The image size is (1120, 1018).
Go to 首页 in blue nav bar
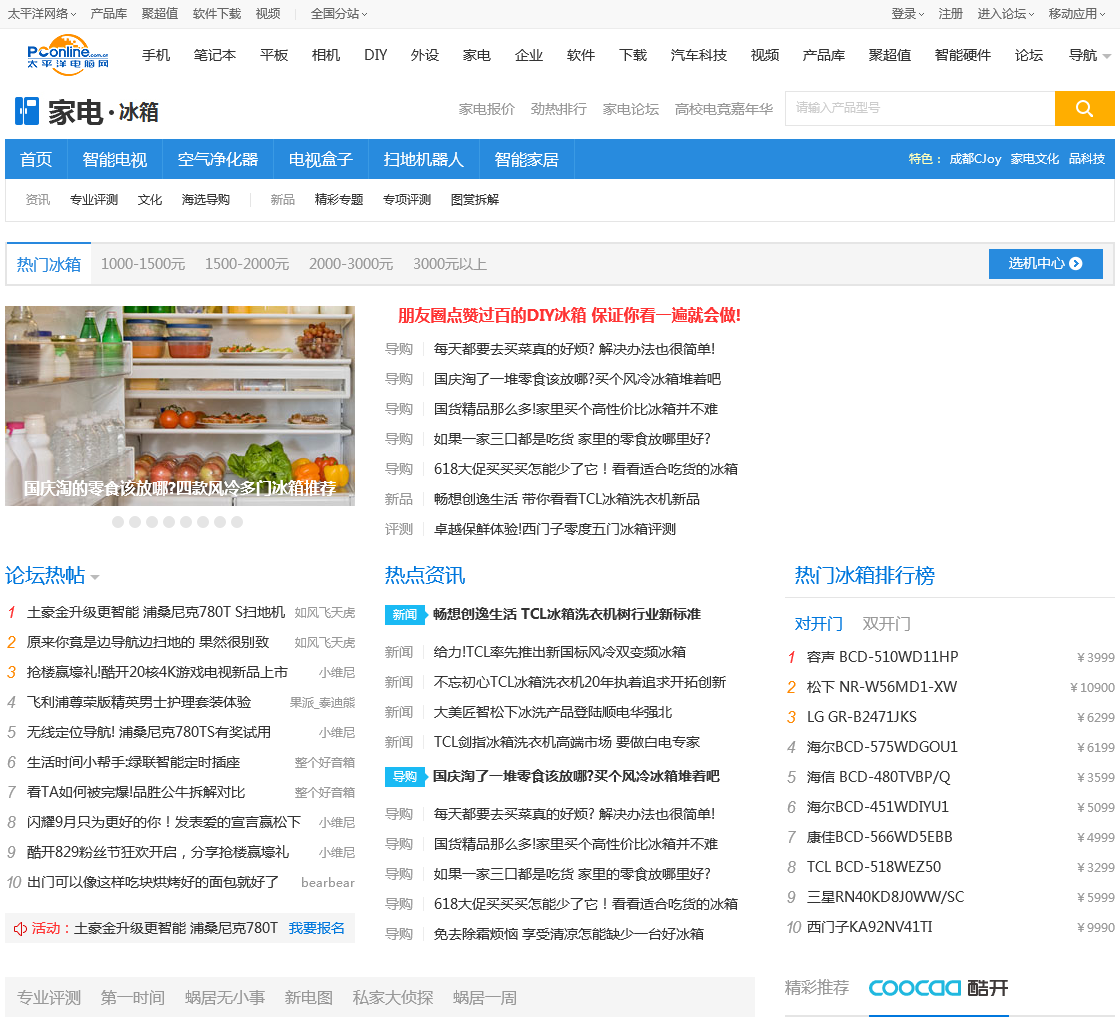tap(36, 159)
